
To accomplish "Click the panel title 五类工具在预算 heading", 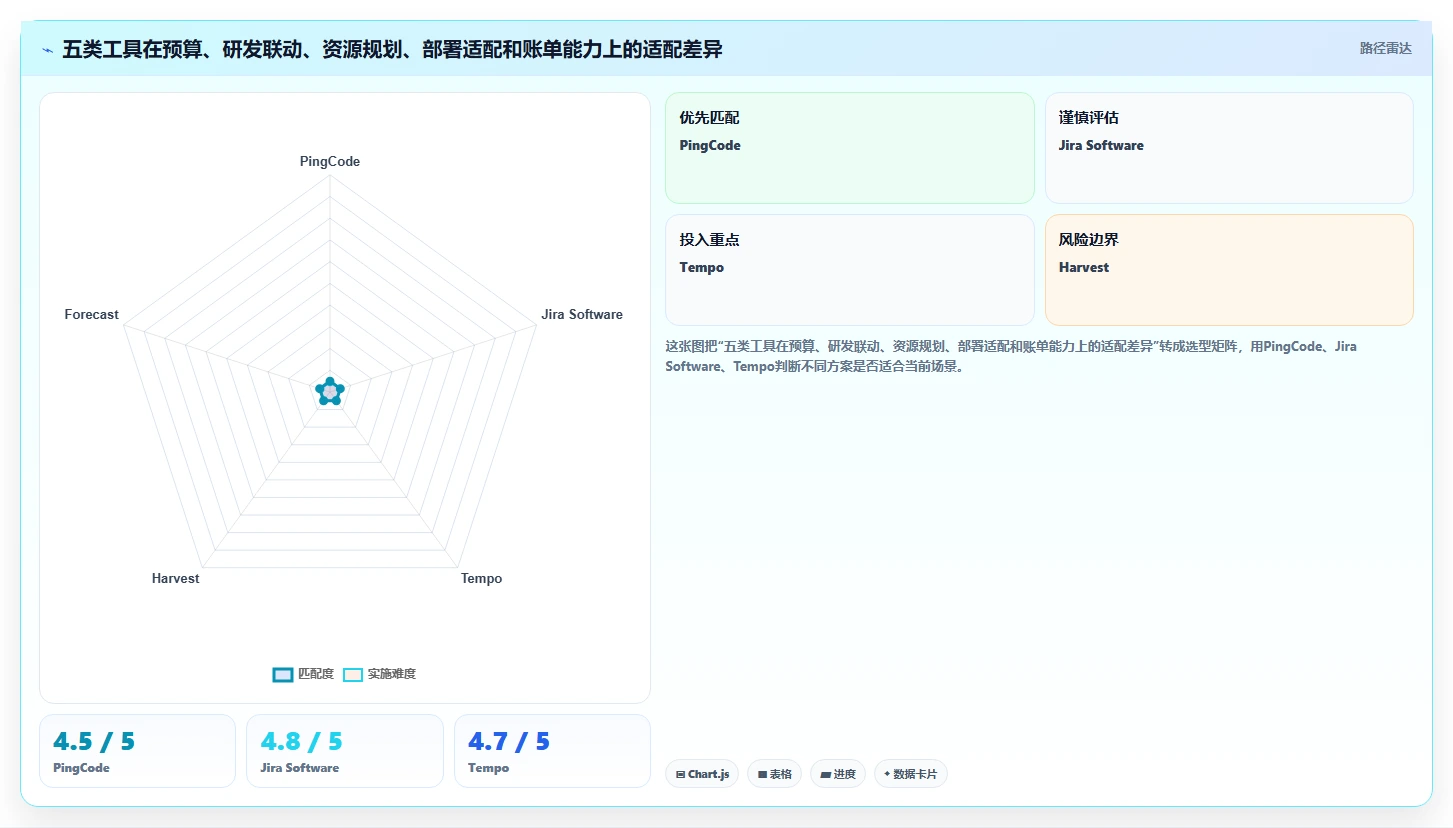I will point(392,49).
